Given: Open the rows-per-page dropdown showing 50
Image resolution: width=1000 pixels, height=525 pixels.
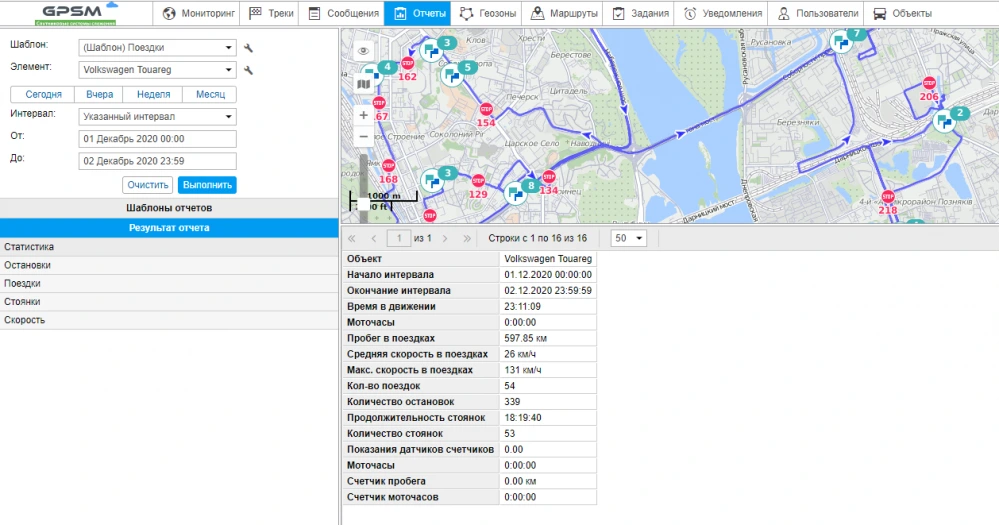Looking at the screenshot, I should coord(629,238).
